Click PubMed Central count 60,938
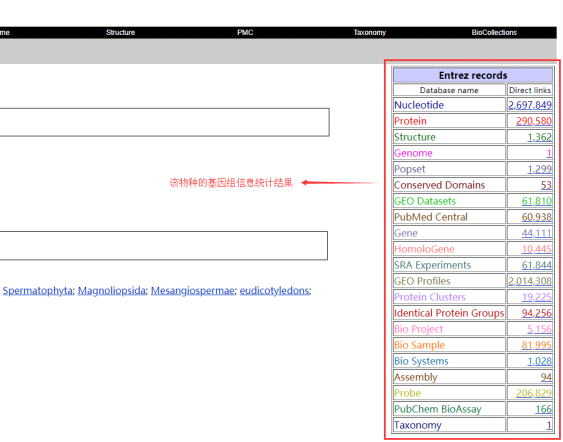 [536, 217]
